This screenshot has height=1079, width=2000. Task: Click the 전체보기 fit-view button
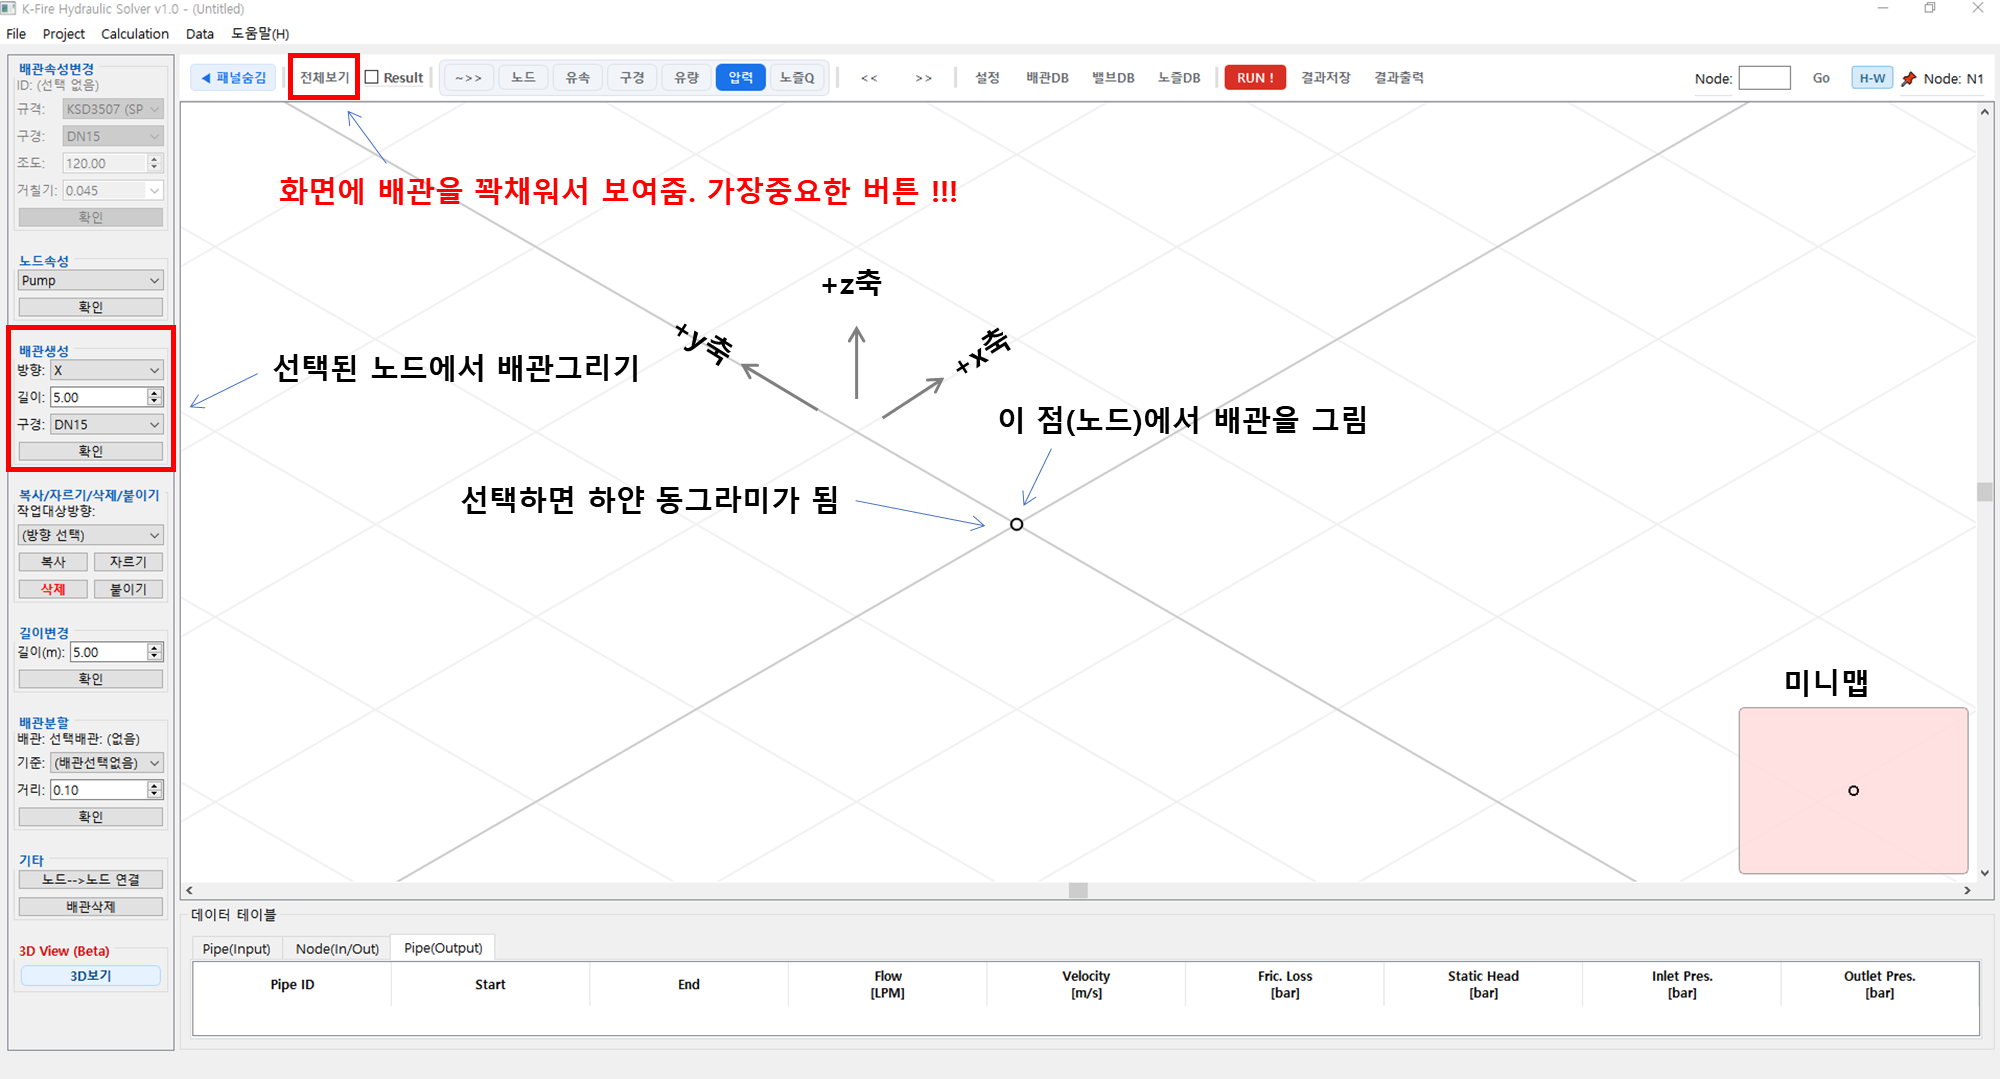324,78
